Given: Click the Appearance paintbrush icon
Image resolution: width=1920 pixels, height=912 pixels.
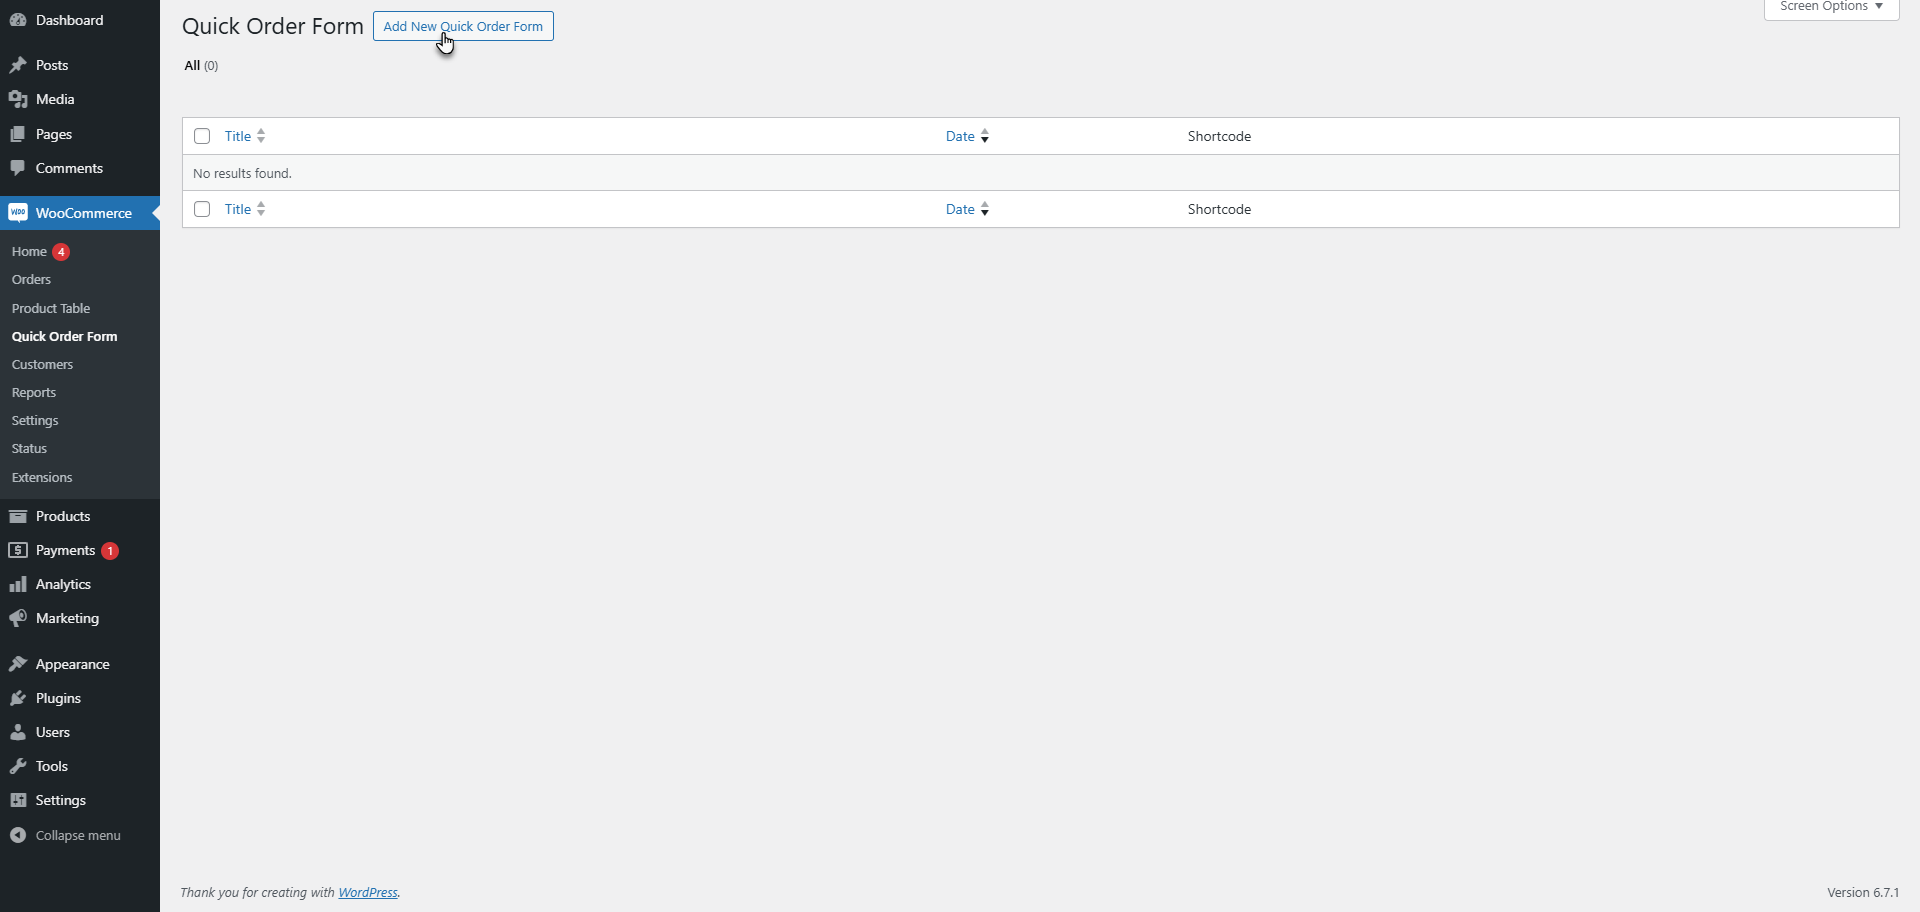Looking at the screenshot, I should [x=18, y=664].
